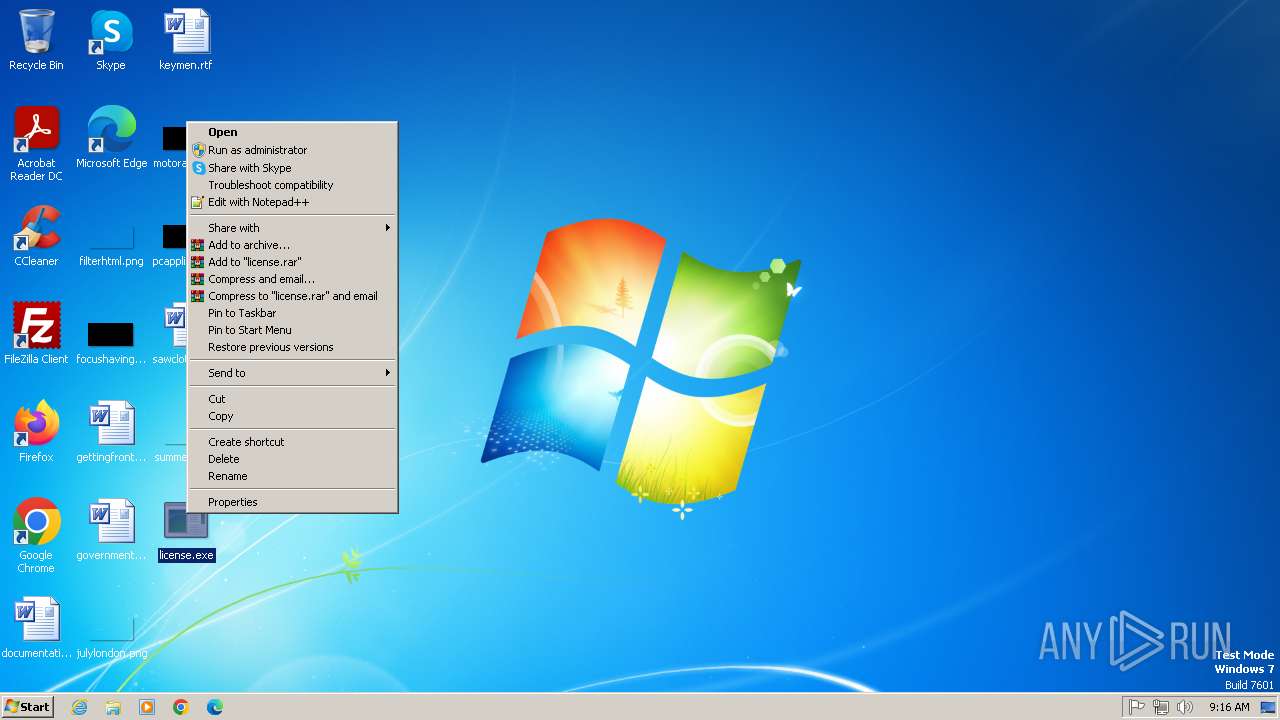Open the clock showing 9:16 AM
This screenshot has height=720, width=1280.
tap(1229, 707)
